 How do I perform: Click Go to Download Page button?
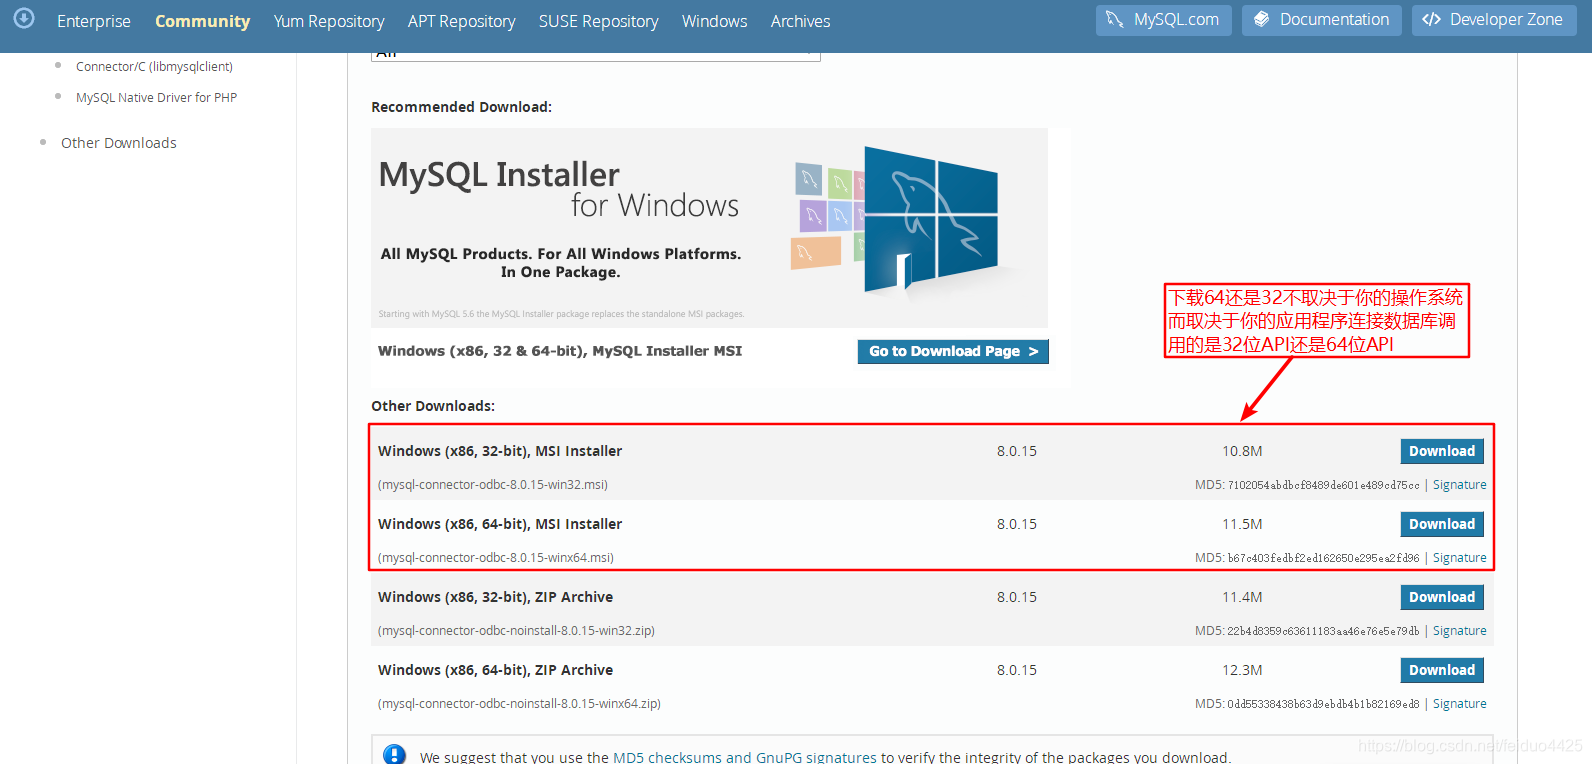tap(953, 352)
